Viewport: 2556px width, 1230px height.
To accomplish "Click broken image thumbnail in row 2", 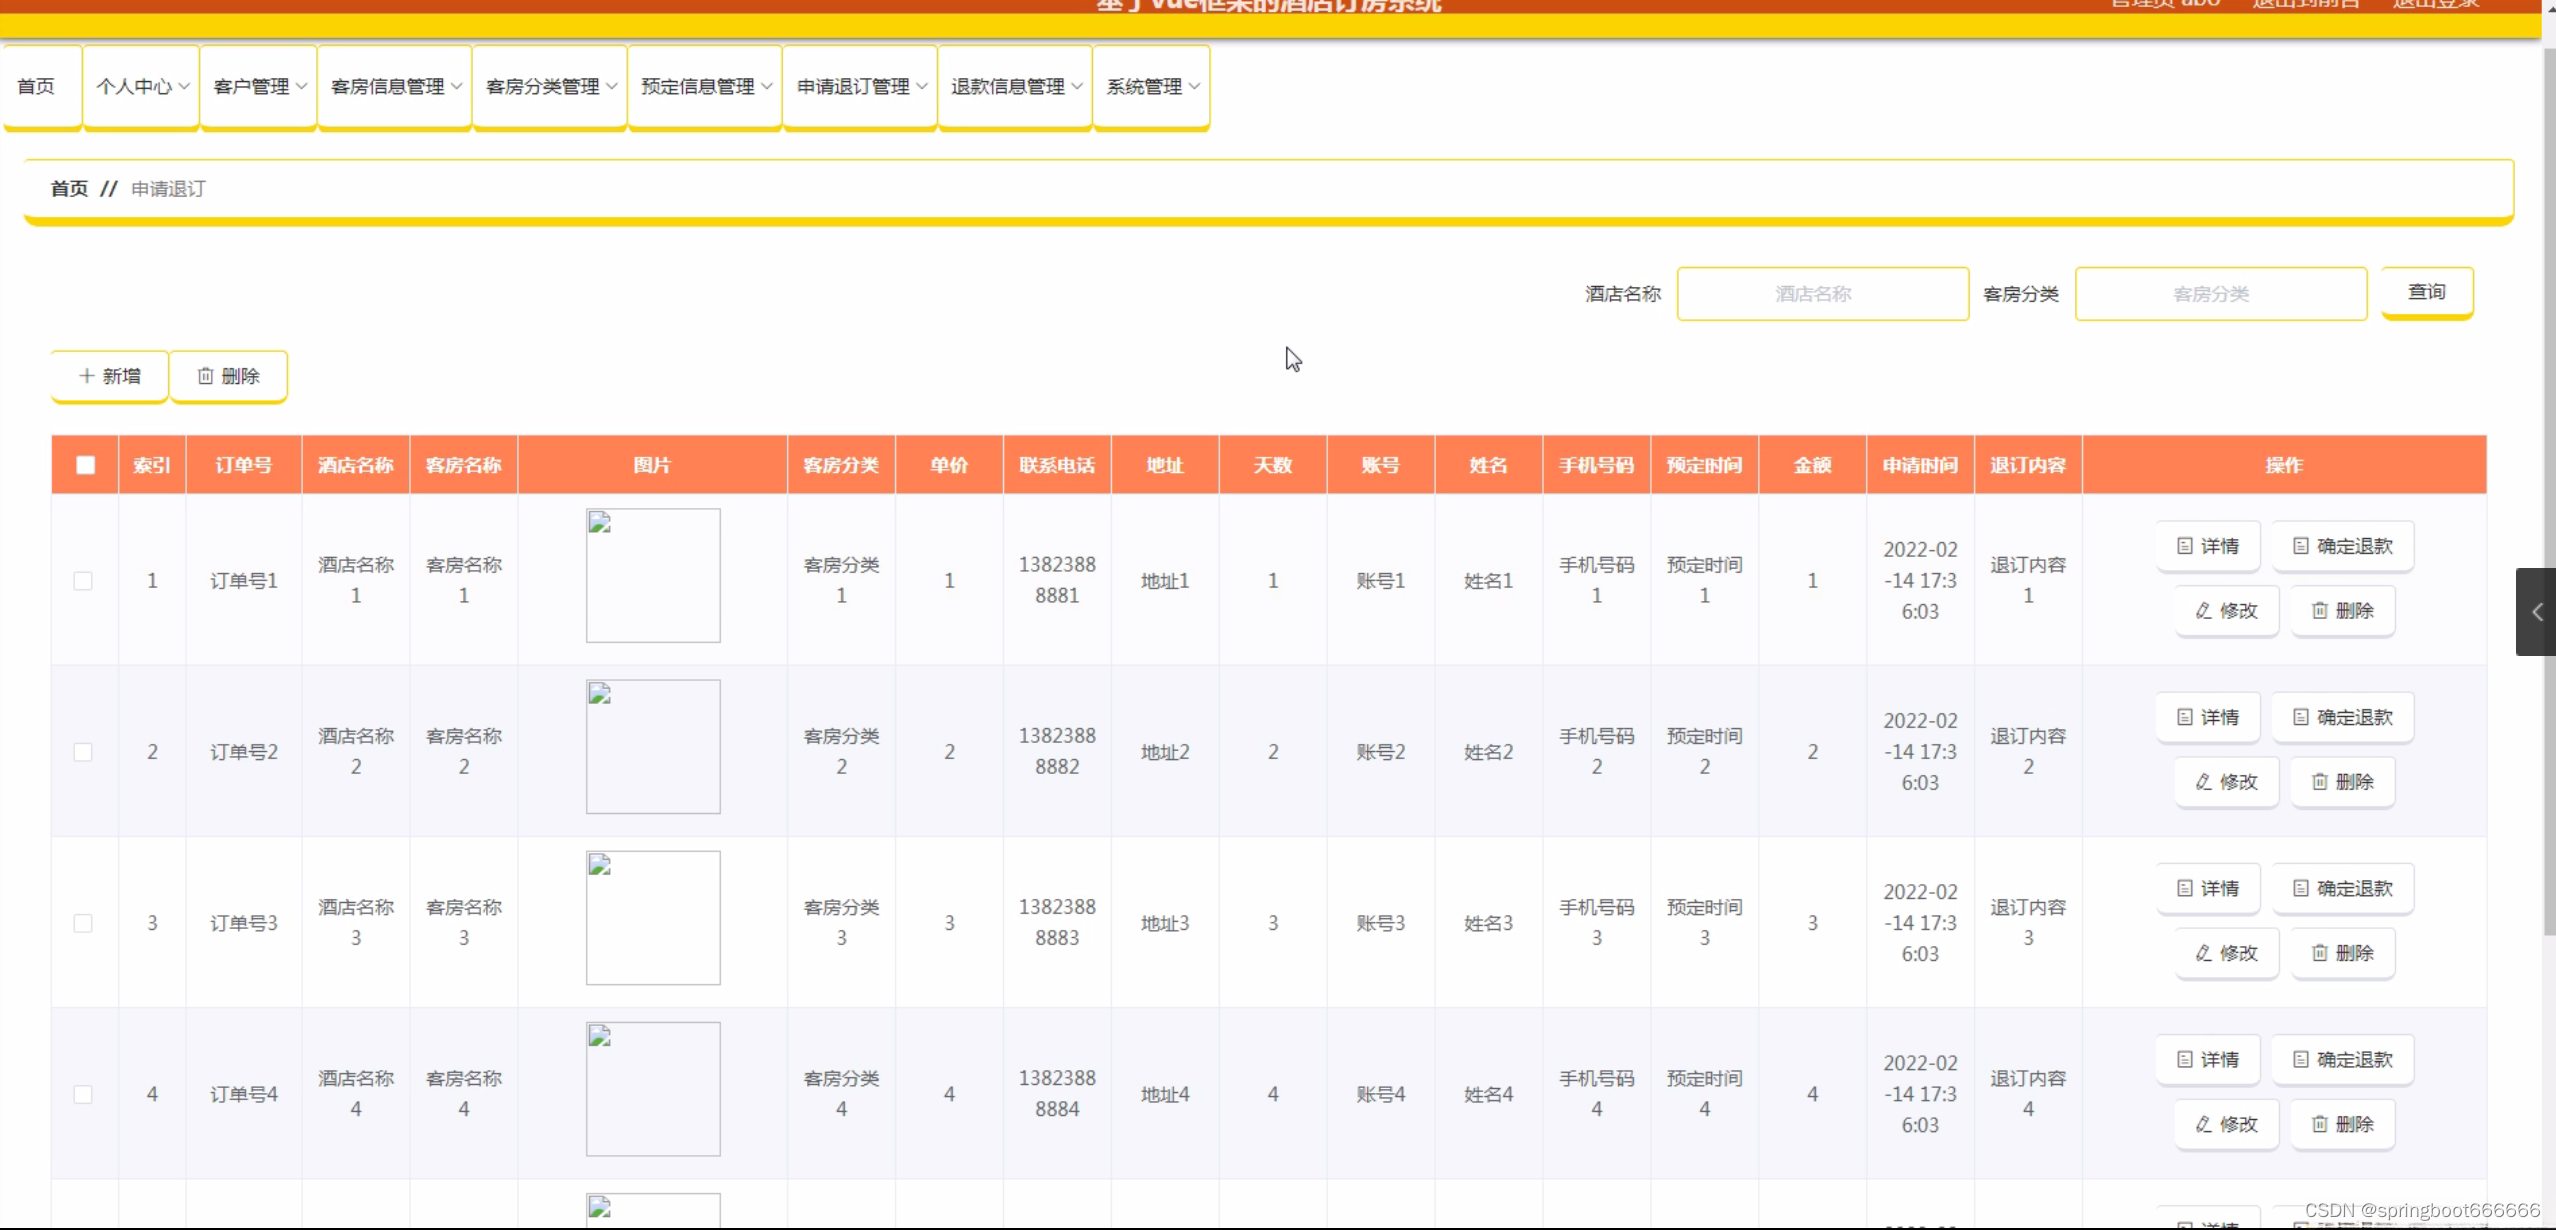I will click(653, 746).
